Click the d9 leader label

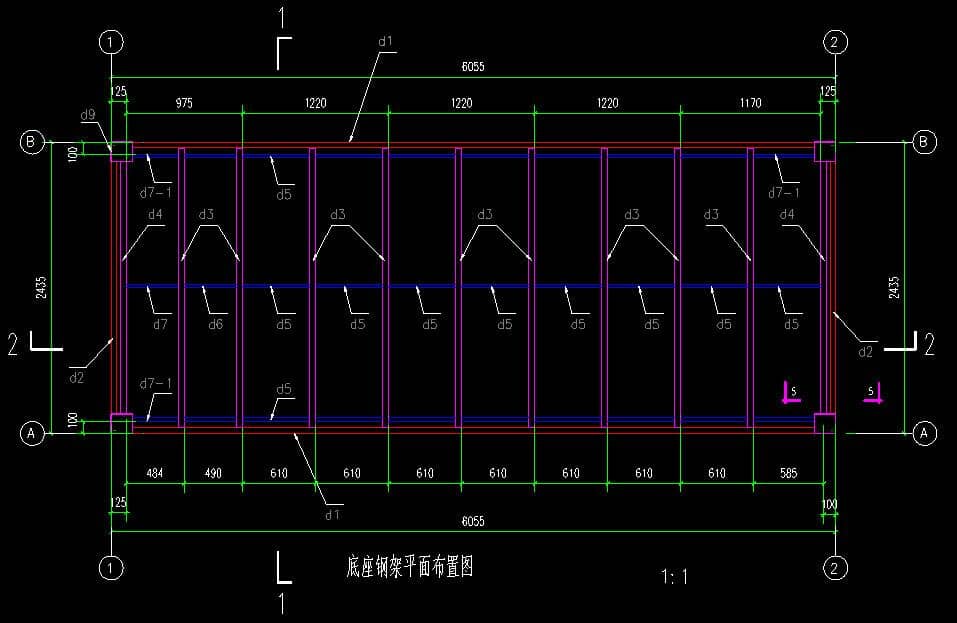coord(88,116)
